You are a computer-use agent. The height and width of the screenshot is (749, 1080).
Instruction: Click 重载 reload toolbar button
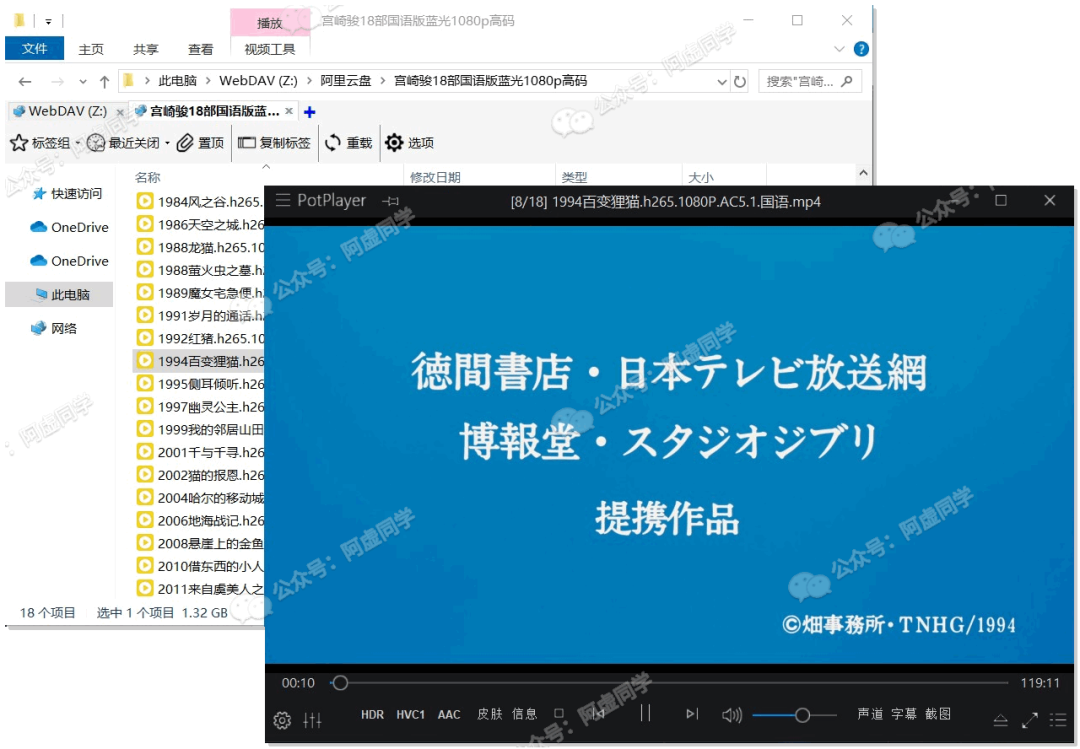349,143
